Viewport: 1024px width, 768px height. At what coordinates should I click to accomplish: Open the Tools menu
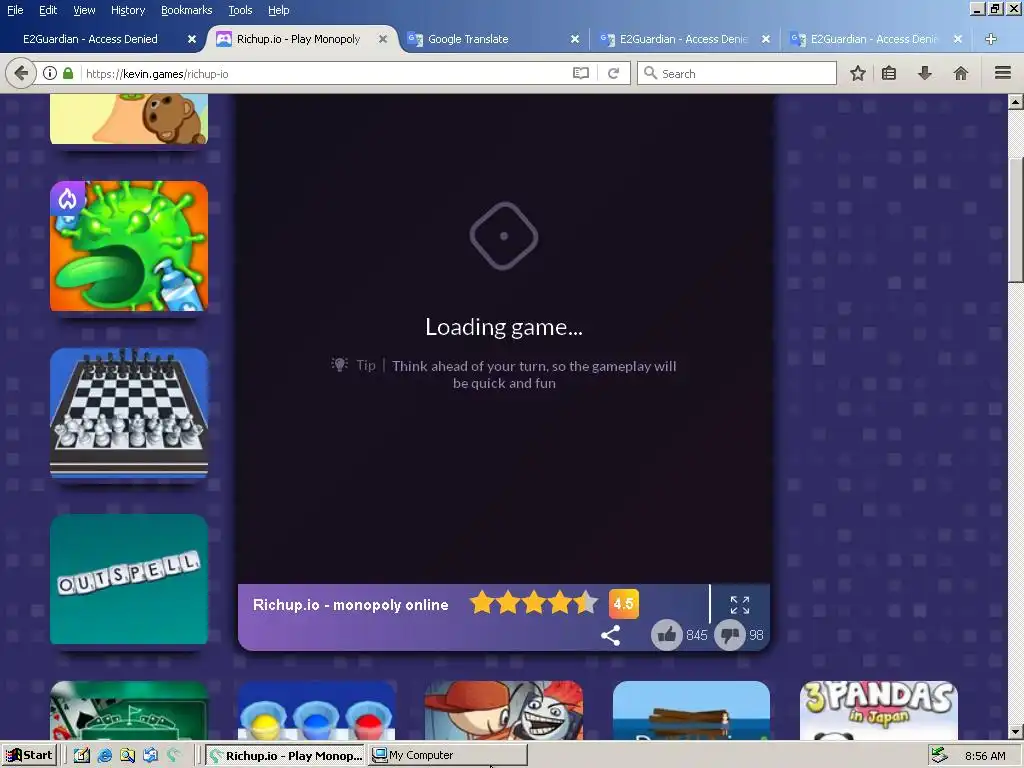point(240,10)
